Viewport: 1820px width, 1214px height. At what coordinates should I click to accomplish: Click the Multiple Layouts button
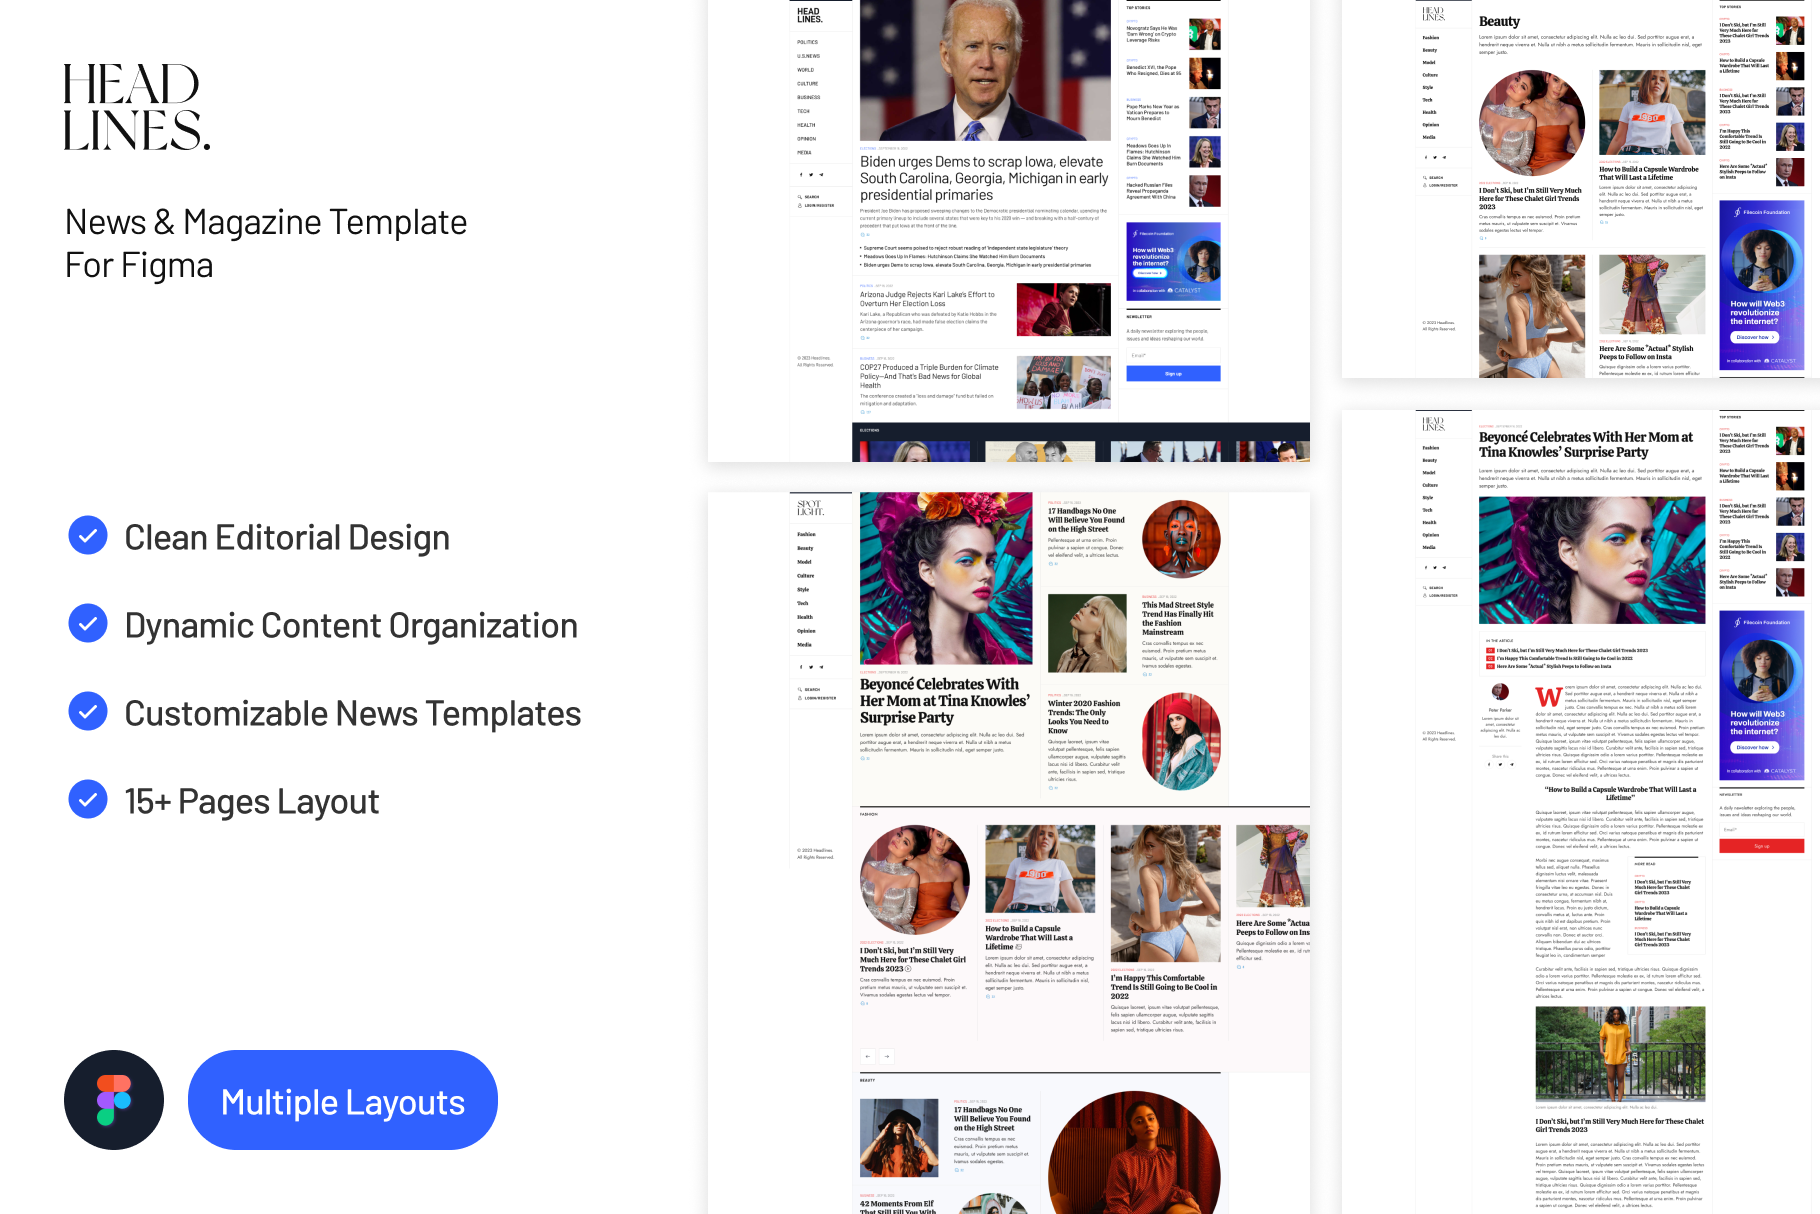pos(343,1101)
